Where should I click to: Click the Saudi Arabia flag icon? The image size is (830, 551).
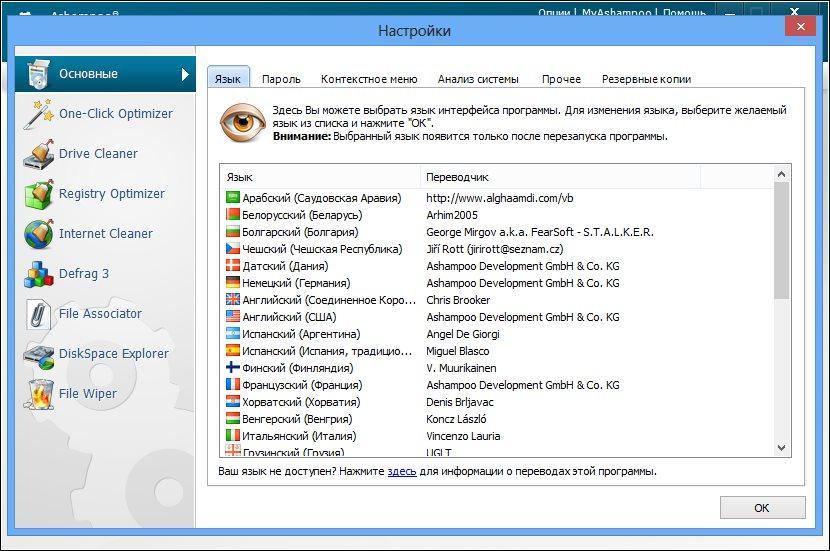tap(233, 198)
